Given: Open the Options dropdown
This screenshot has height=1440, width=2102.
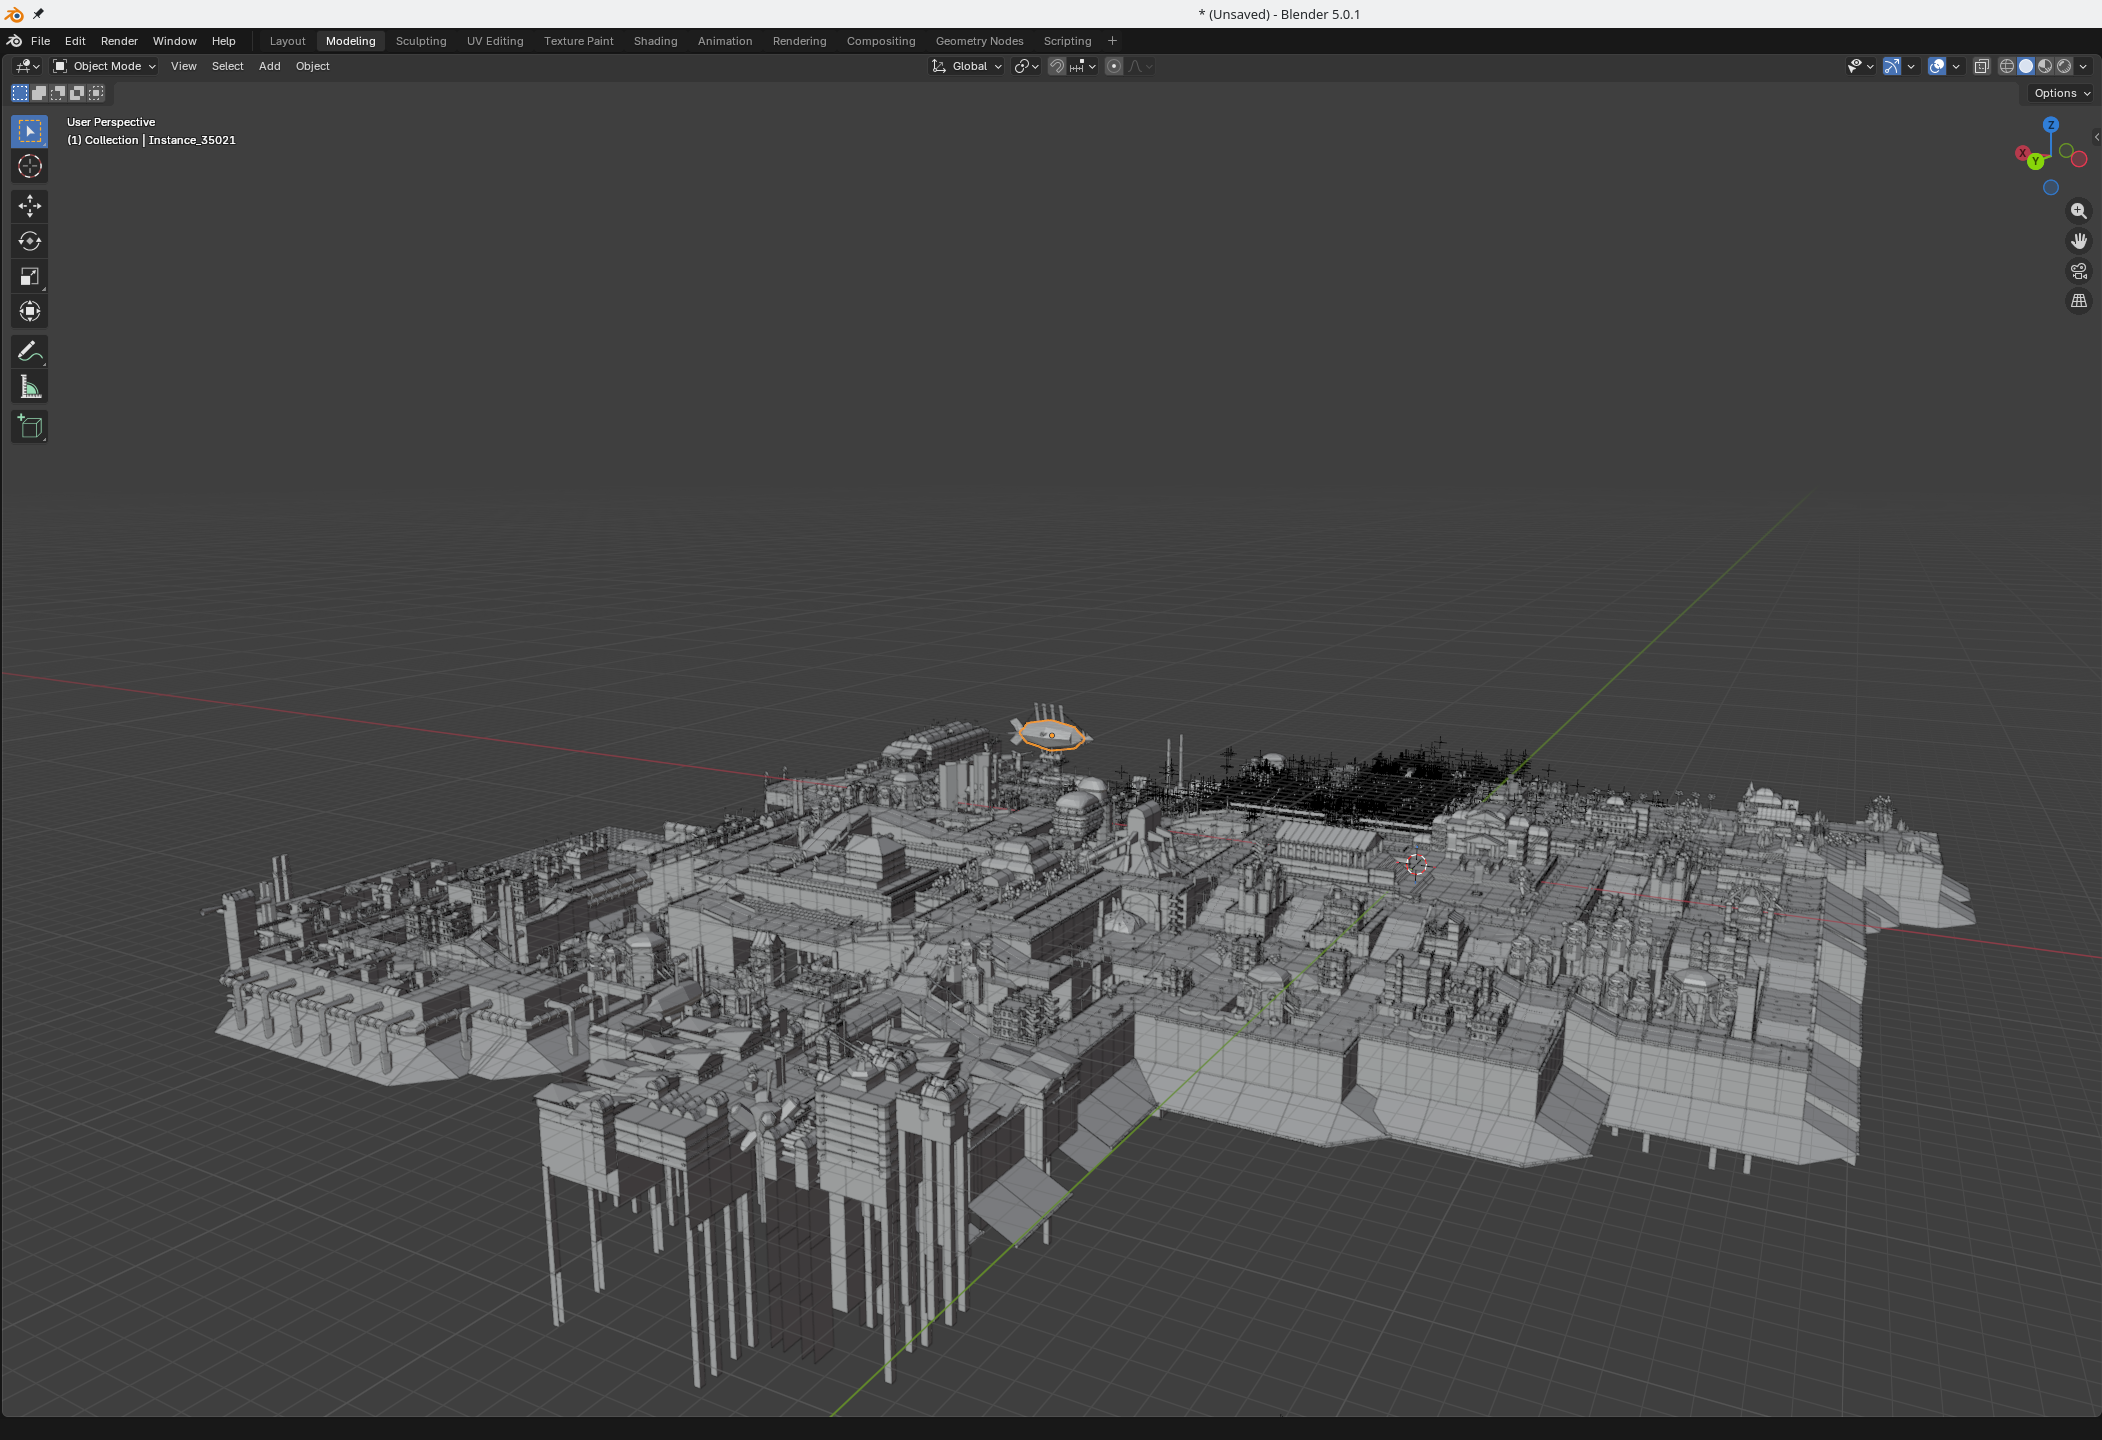Looking at the screenshot, I should coord(2062,93).
